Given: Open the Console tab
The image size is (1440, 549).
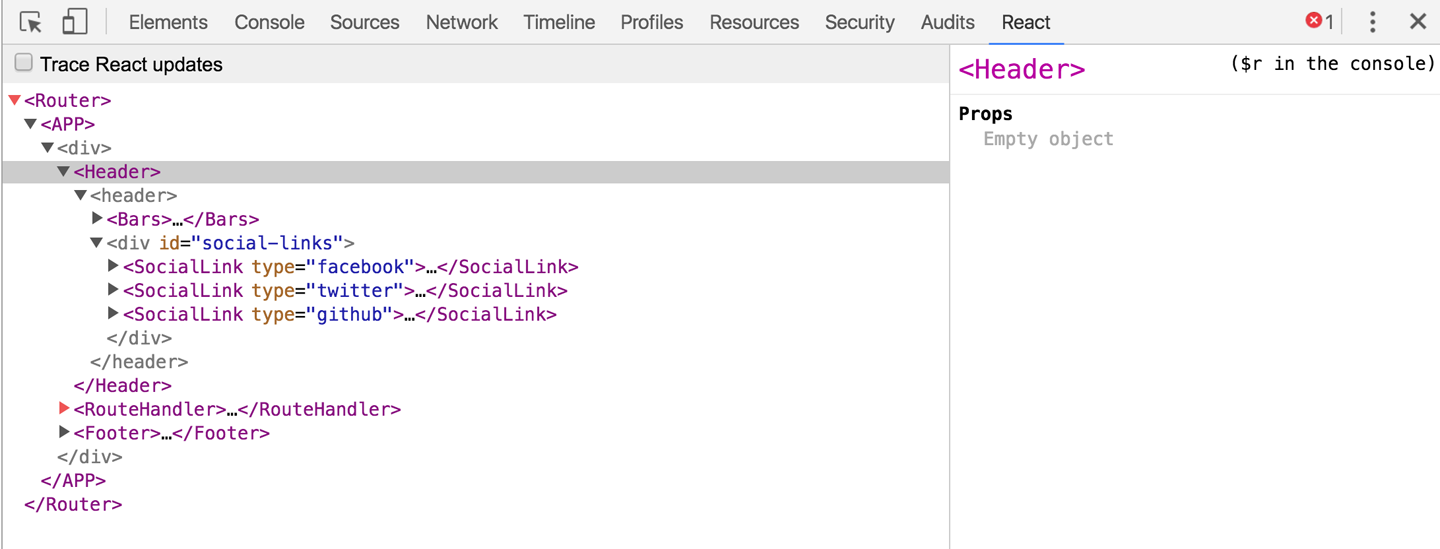Looking at the screenshot, I should click(269, 22).
